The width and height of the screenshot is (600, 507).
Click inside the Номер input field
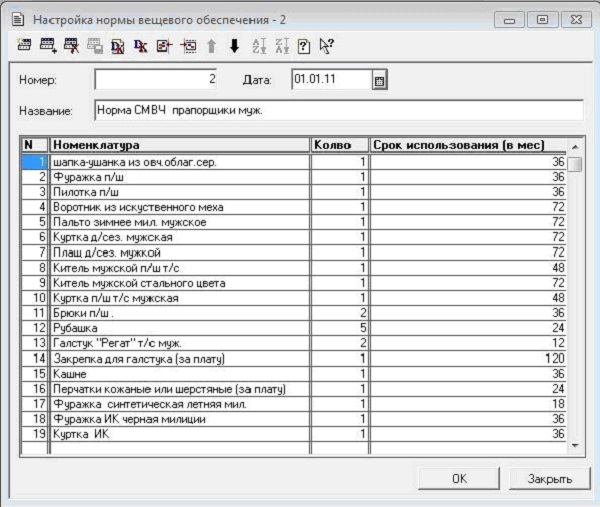pyautogui.click(x=155, y=79)
